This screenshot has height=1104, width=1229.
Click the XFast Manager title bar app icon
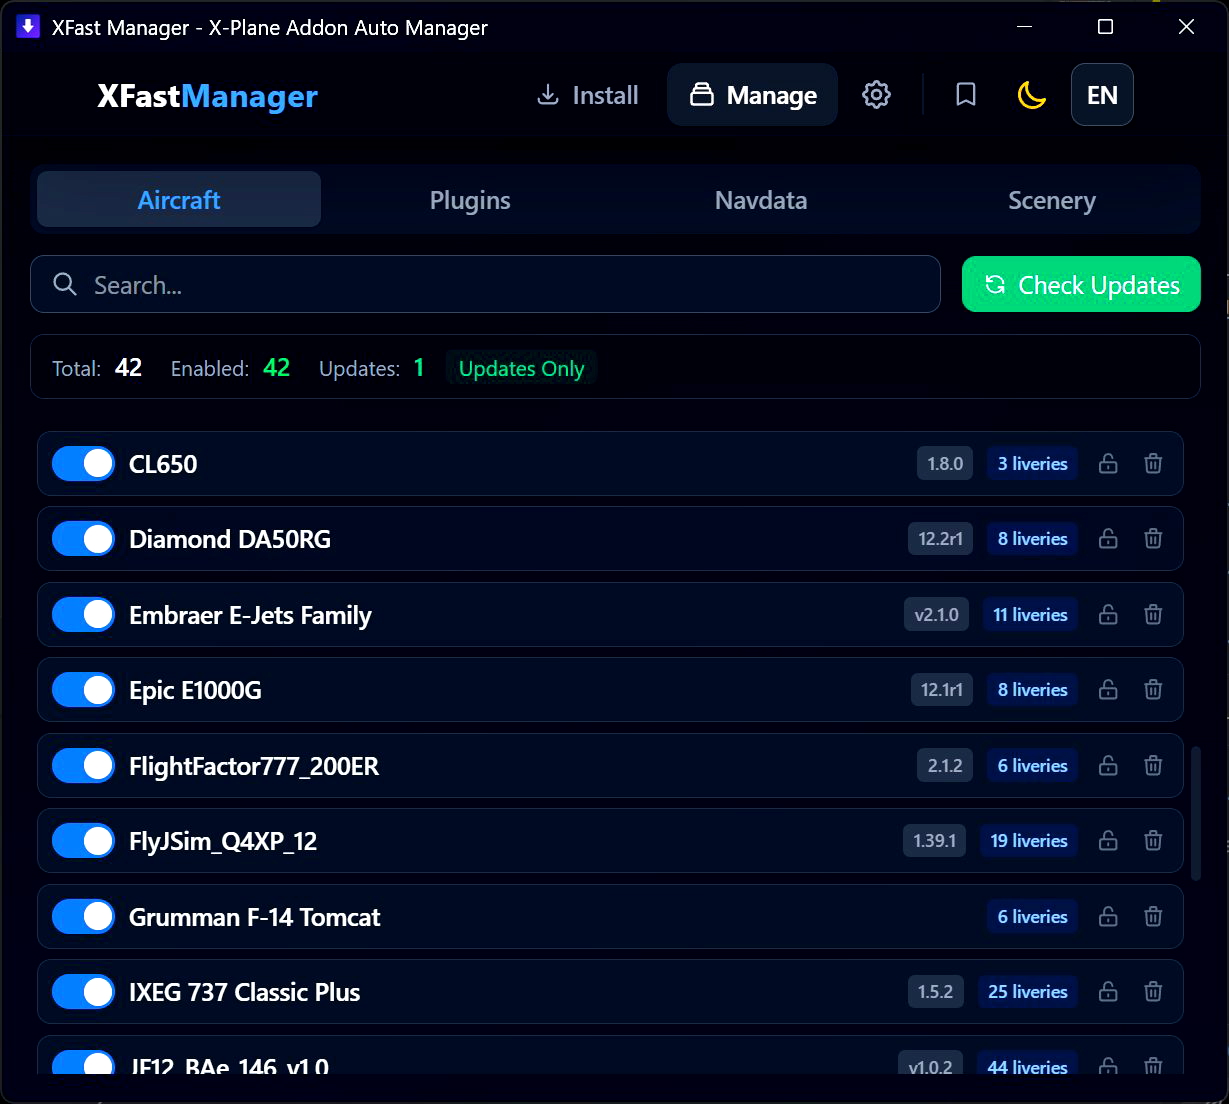28,27
